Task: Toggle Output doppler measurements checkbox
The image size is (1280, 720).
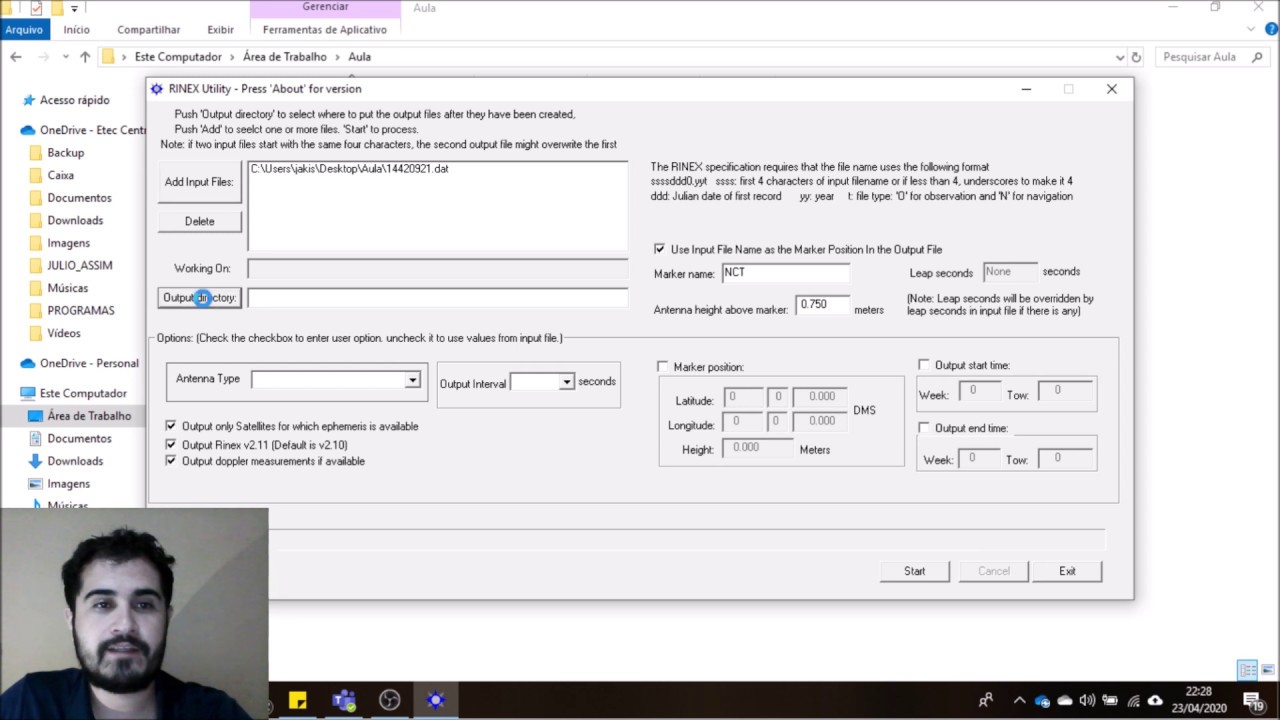Action: click(170, 461)
